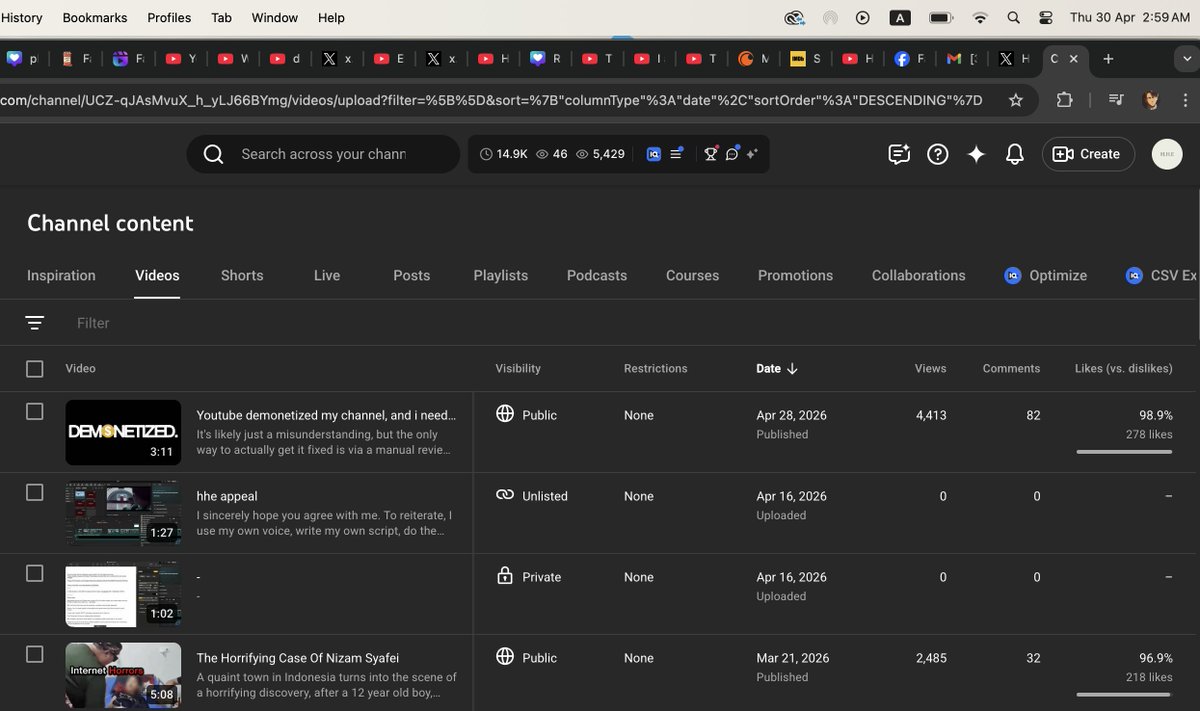The width and height of the screenshot is (1200, 711).
Task: Select the checkbox for the Private video row
Action: tap(35, 573)
